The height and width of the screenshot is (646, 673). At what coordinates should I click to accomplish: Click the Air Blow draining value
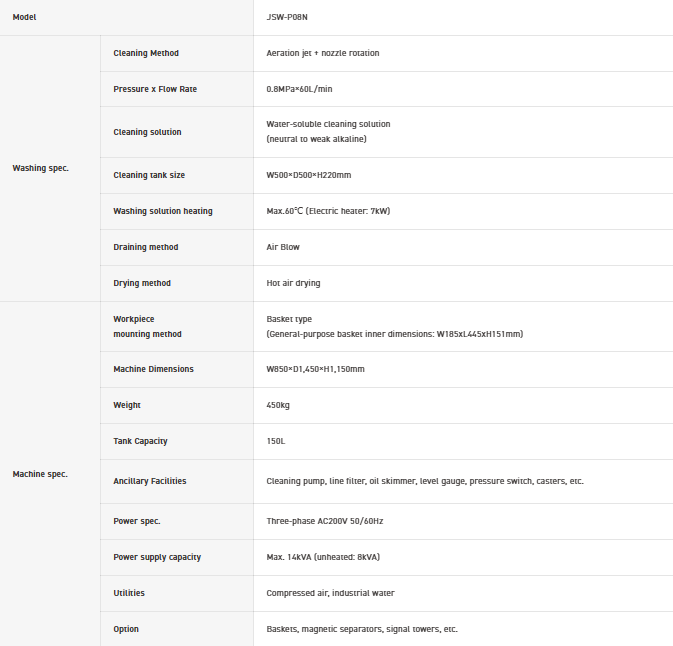coord(283,247)
